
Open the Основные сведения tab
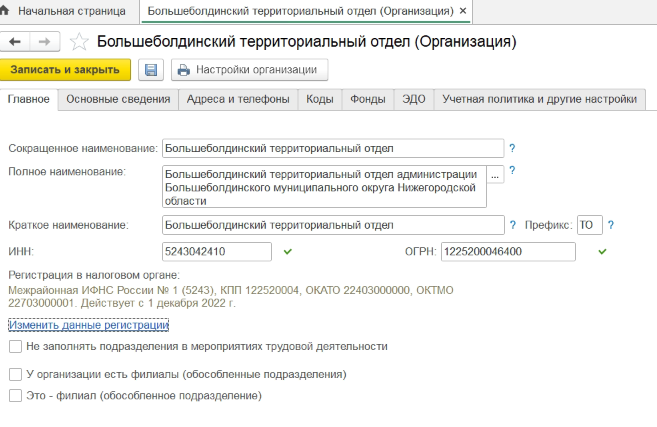[x=118, y=99]
